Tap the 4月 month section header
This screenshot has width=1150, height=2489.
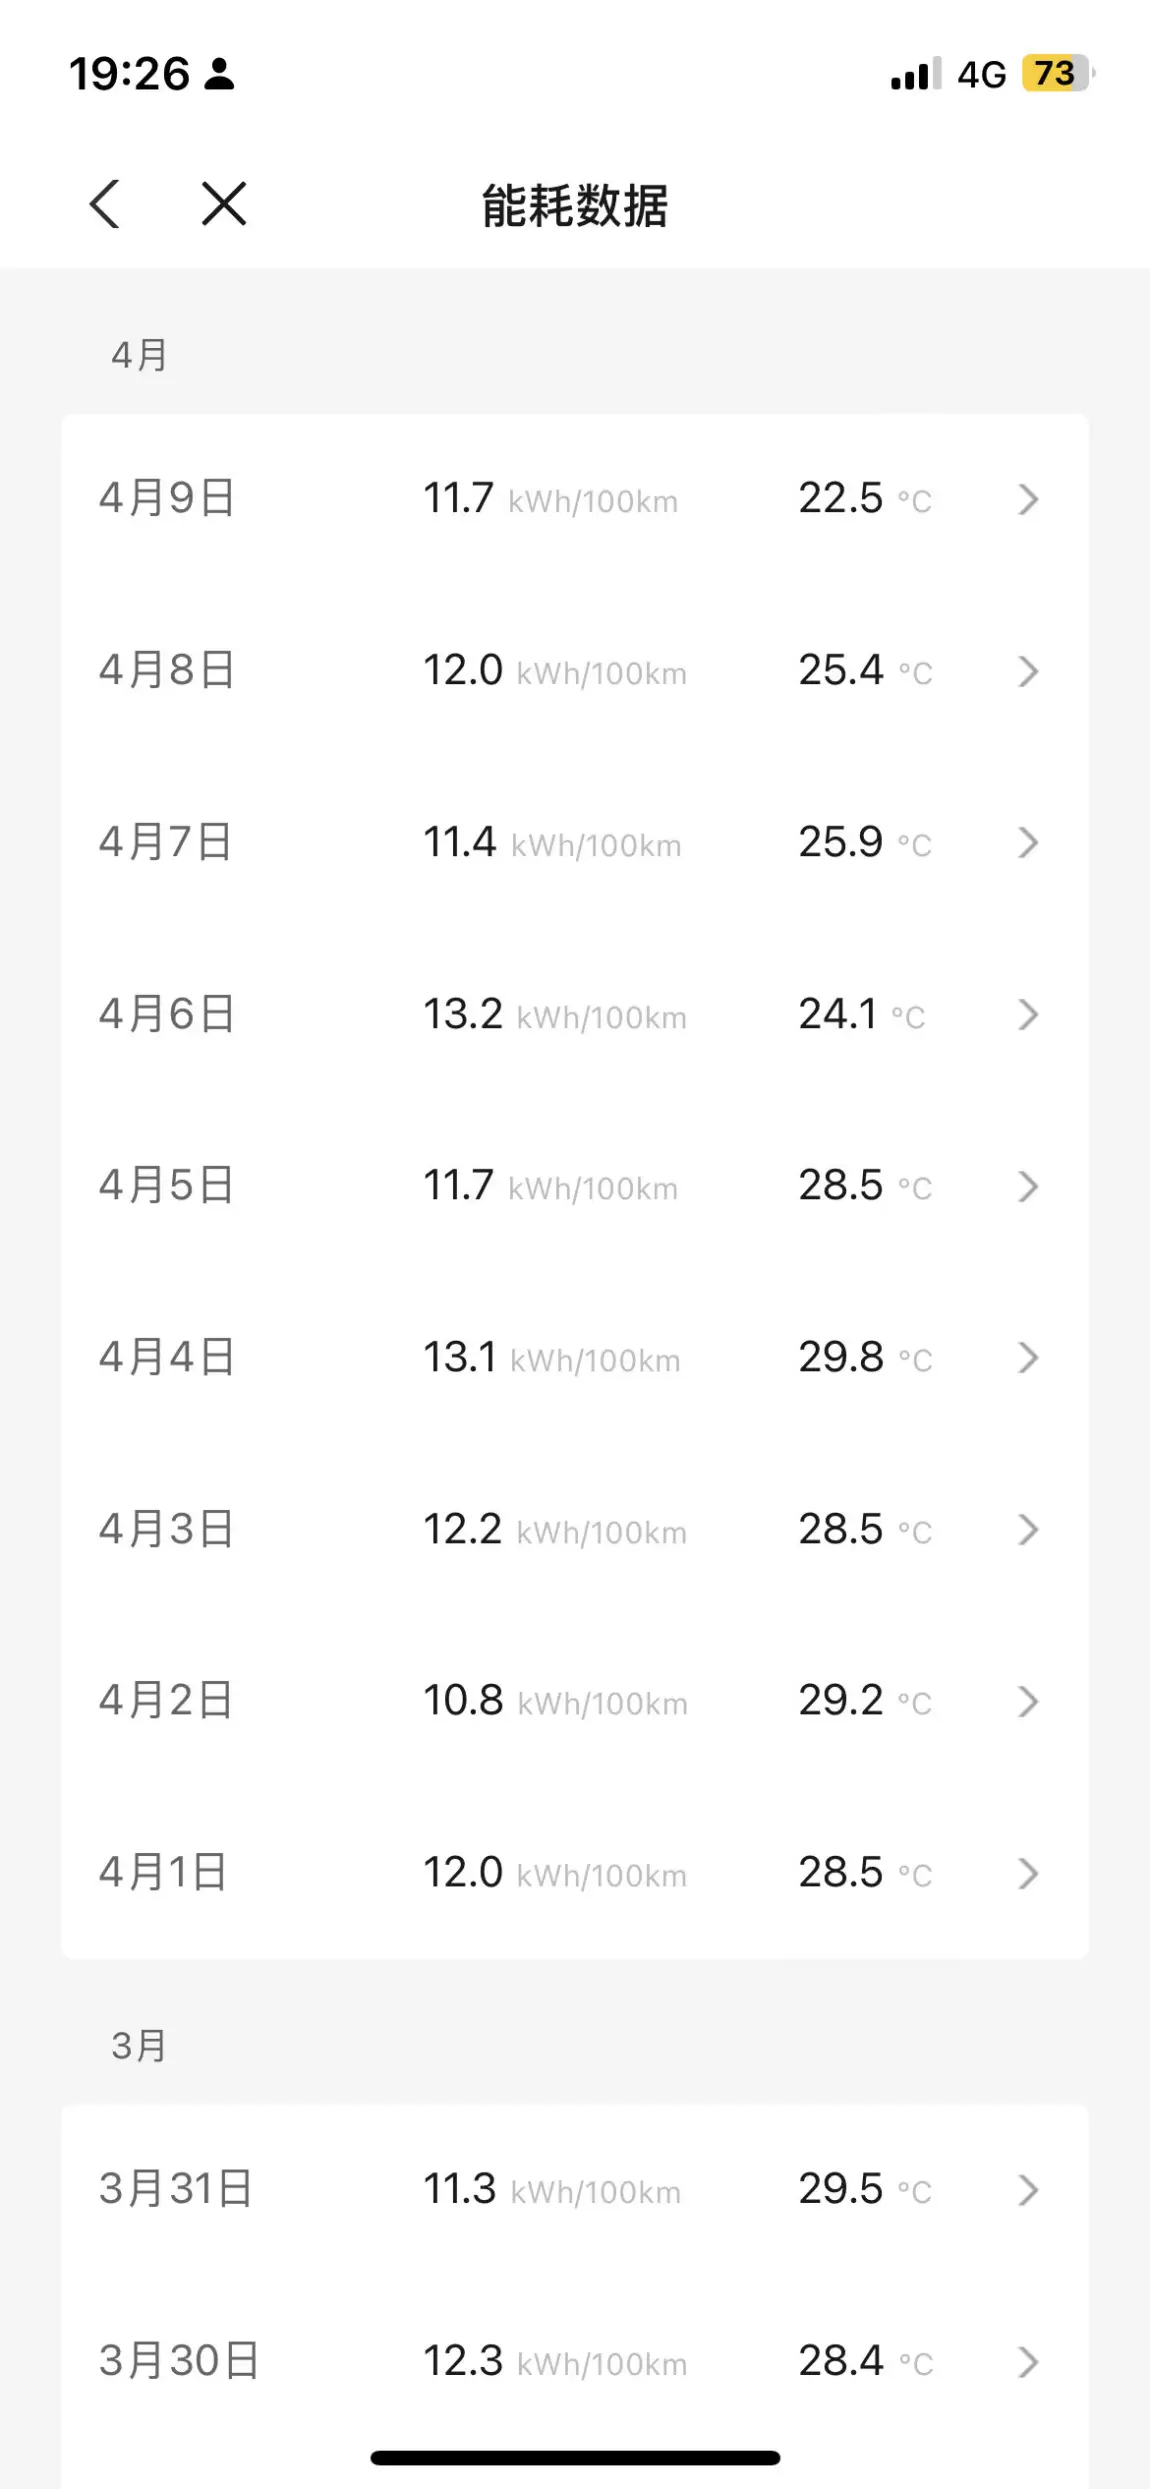[139, 355]
